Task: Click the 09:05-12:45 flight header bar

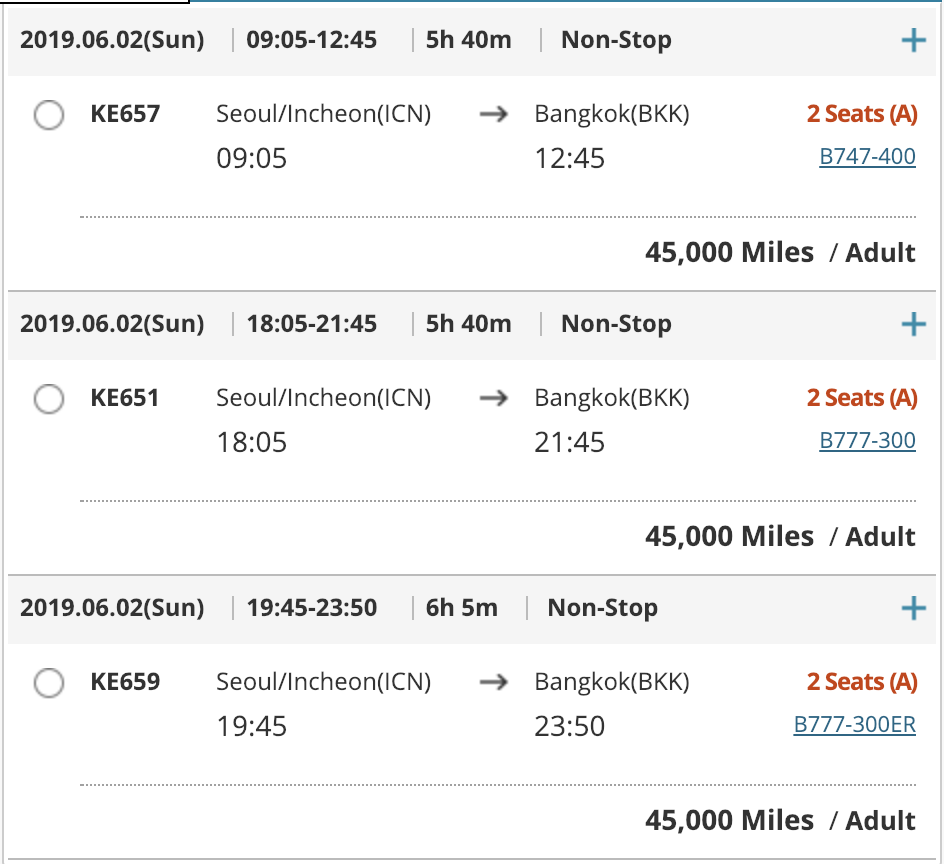Action: [x=450, y=40]
